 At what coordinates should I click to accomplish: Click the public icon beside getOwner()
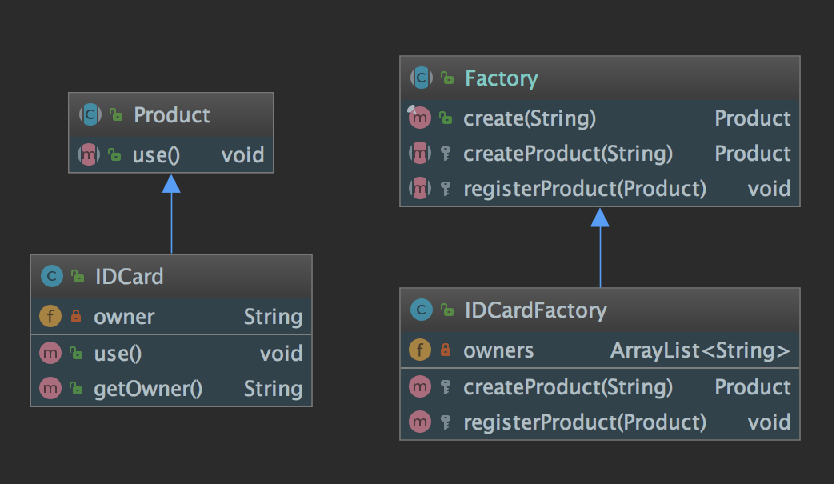[77, 389]
